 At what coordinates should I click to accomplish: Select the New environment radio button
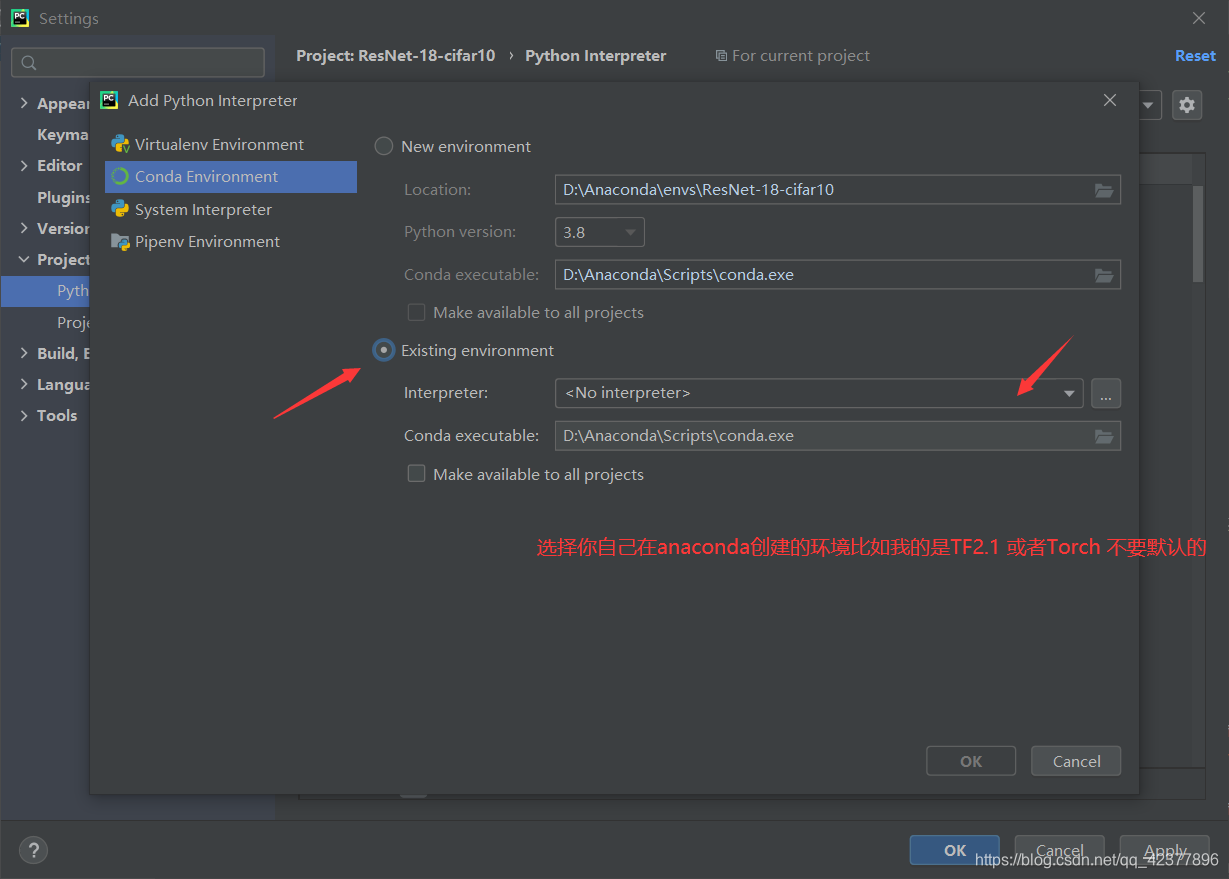(383, 146)
